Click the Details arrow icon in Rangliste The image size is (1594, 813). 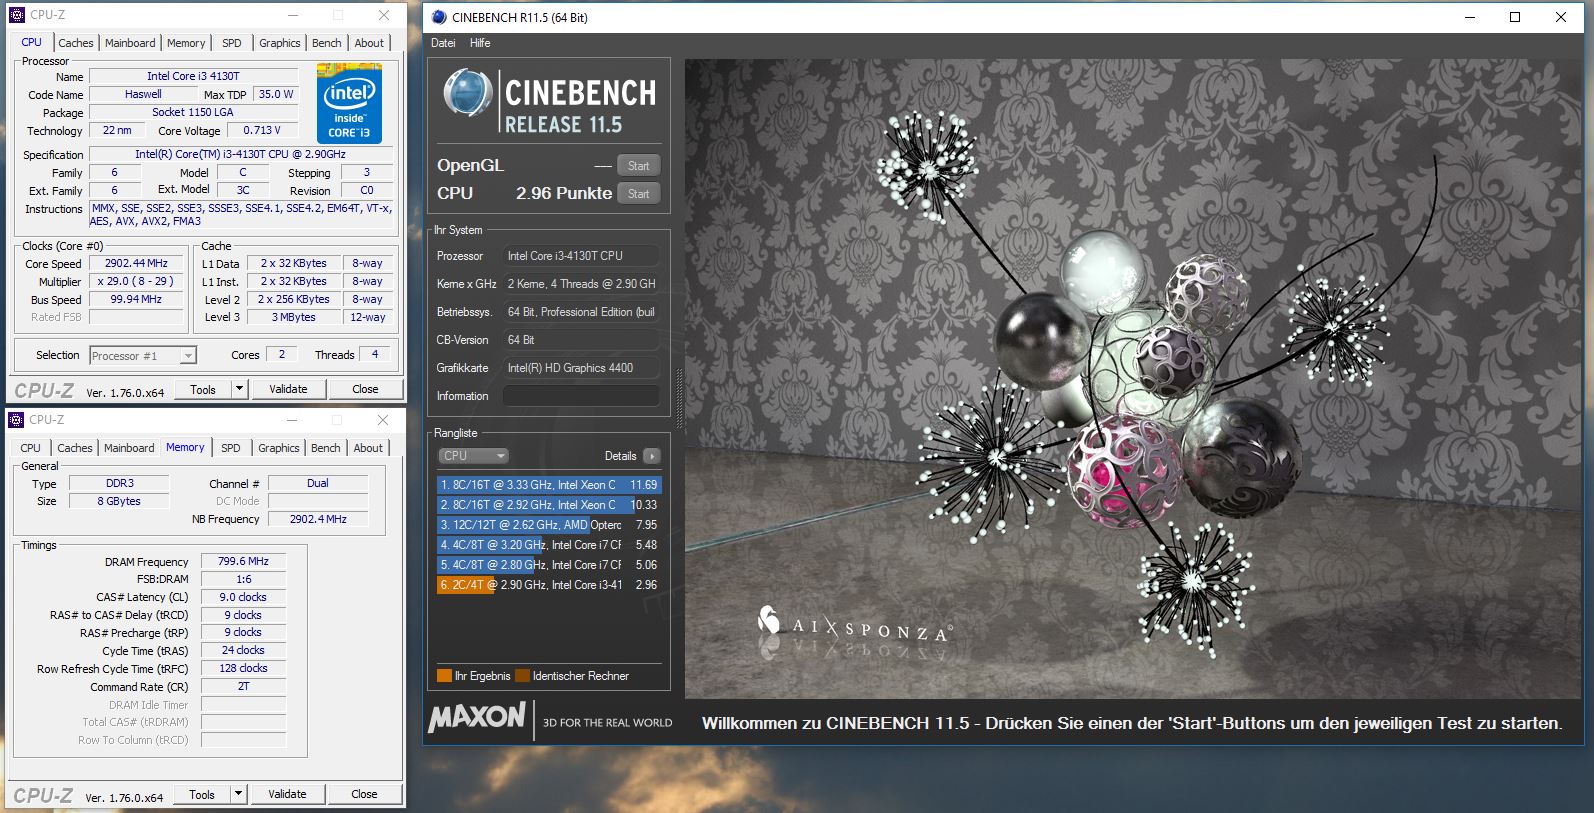click(x=652, y=456)
